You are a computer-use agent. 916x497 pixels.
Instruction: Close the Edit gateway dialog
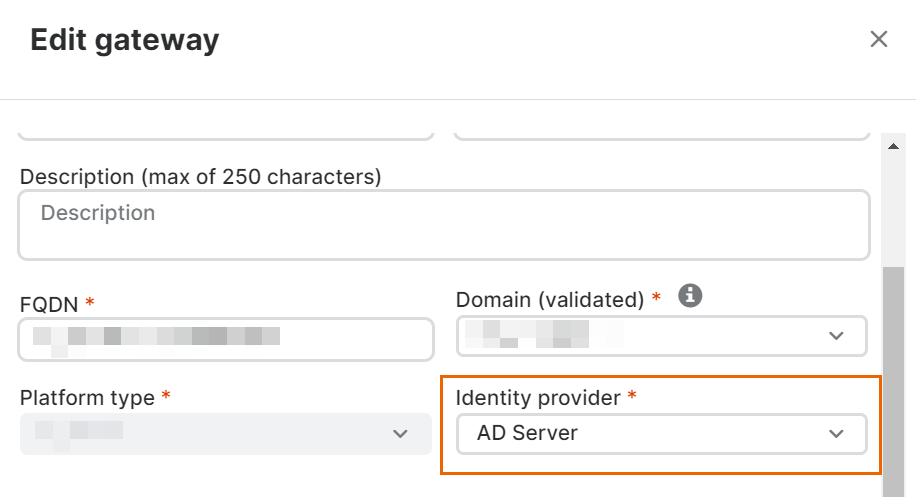pyautogui.click(x=878, y=39)
